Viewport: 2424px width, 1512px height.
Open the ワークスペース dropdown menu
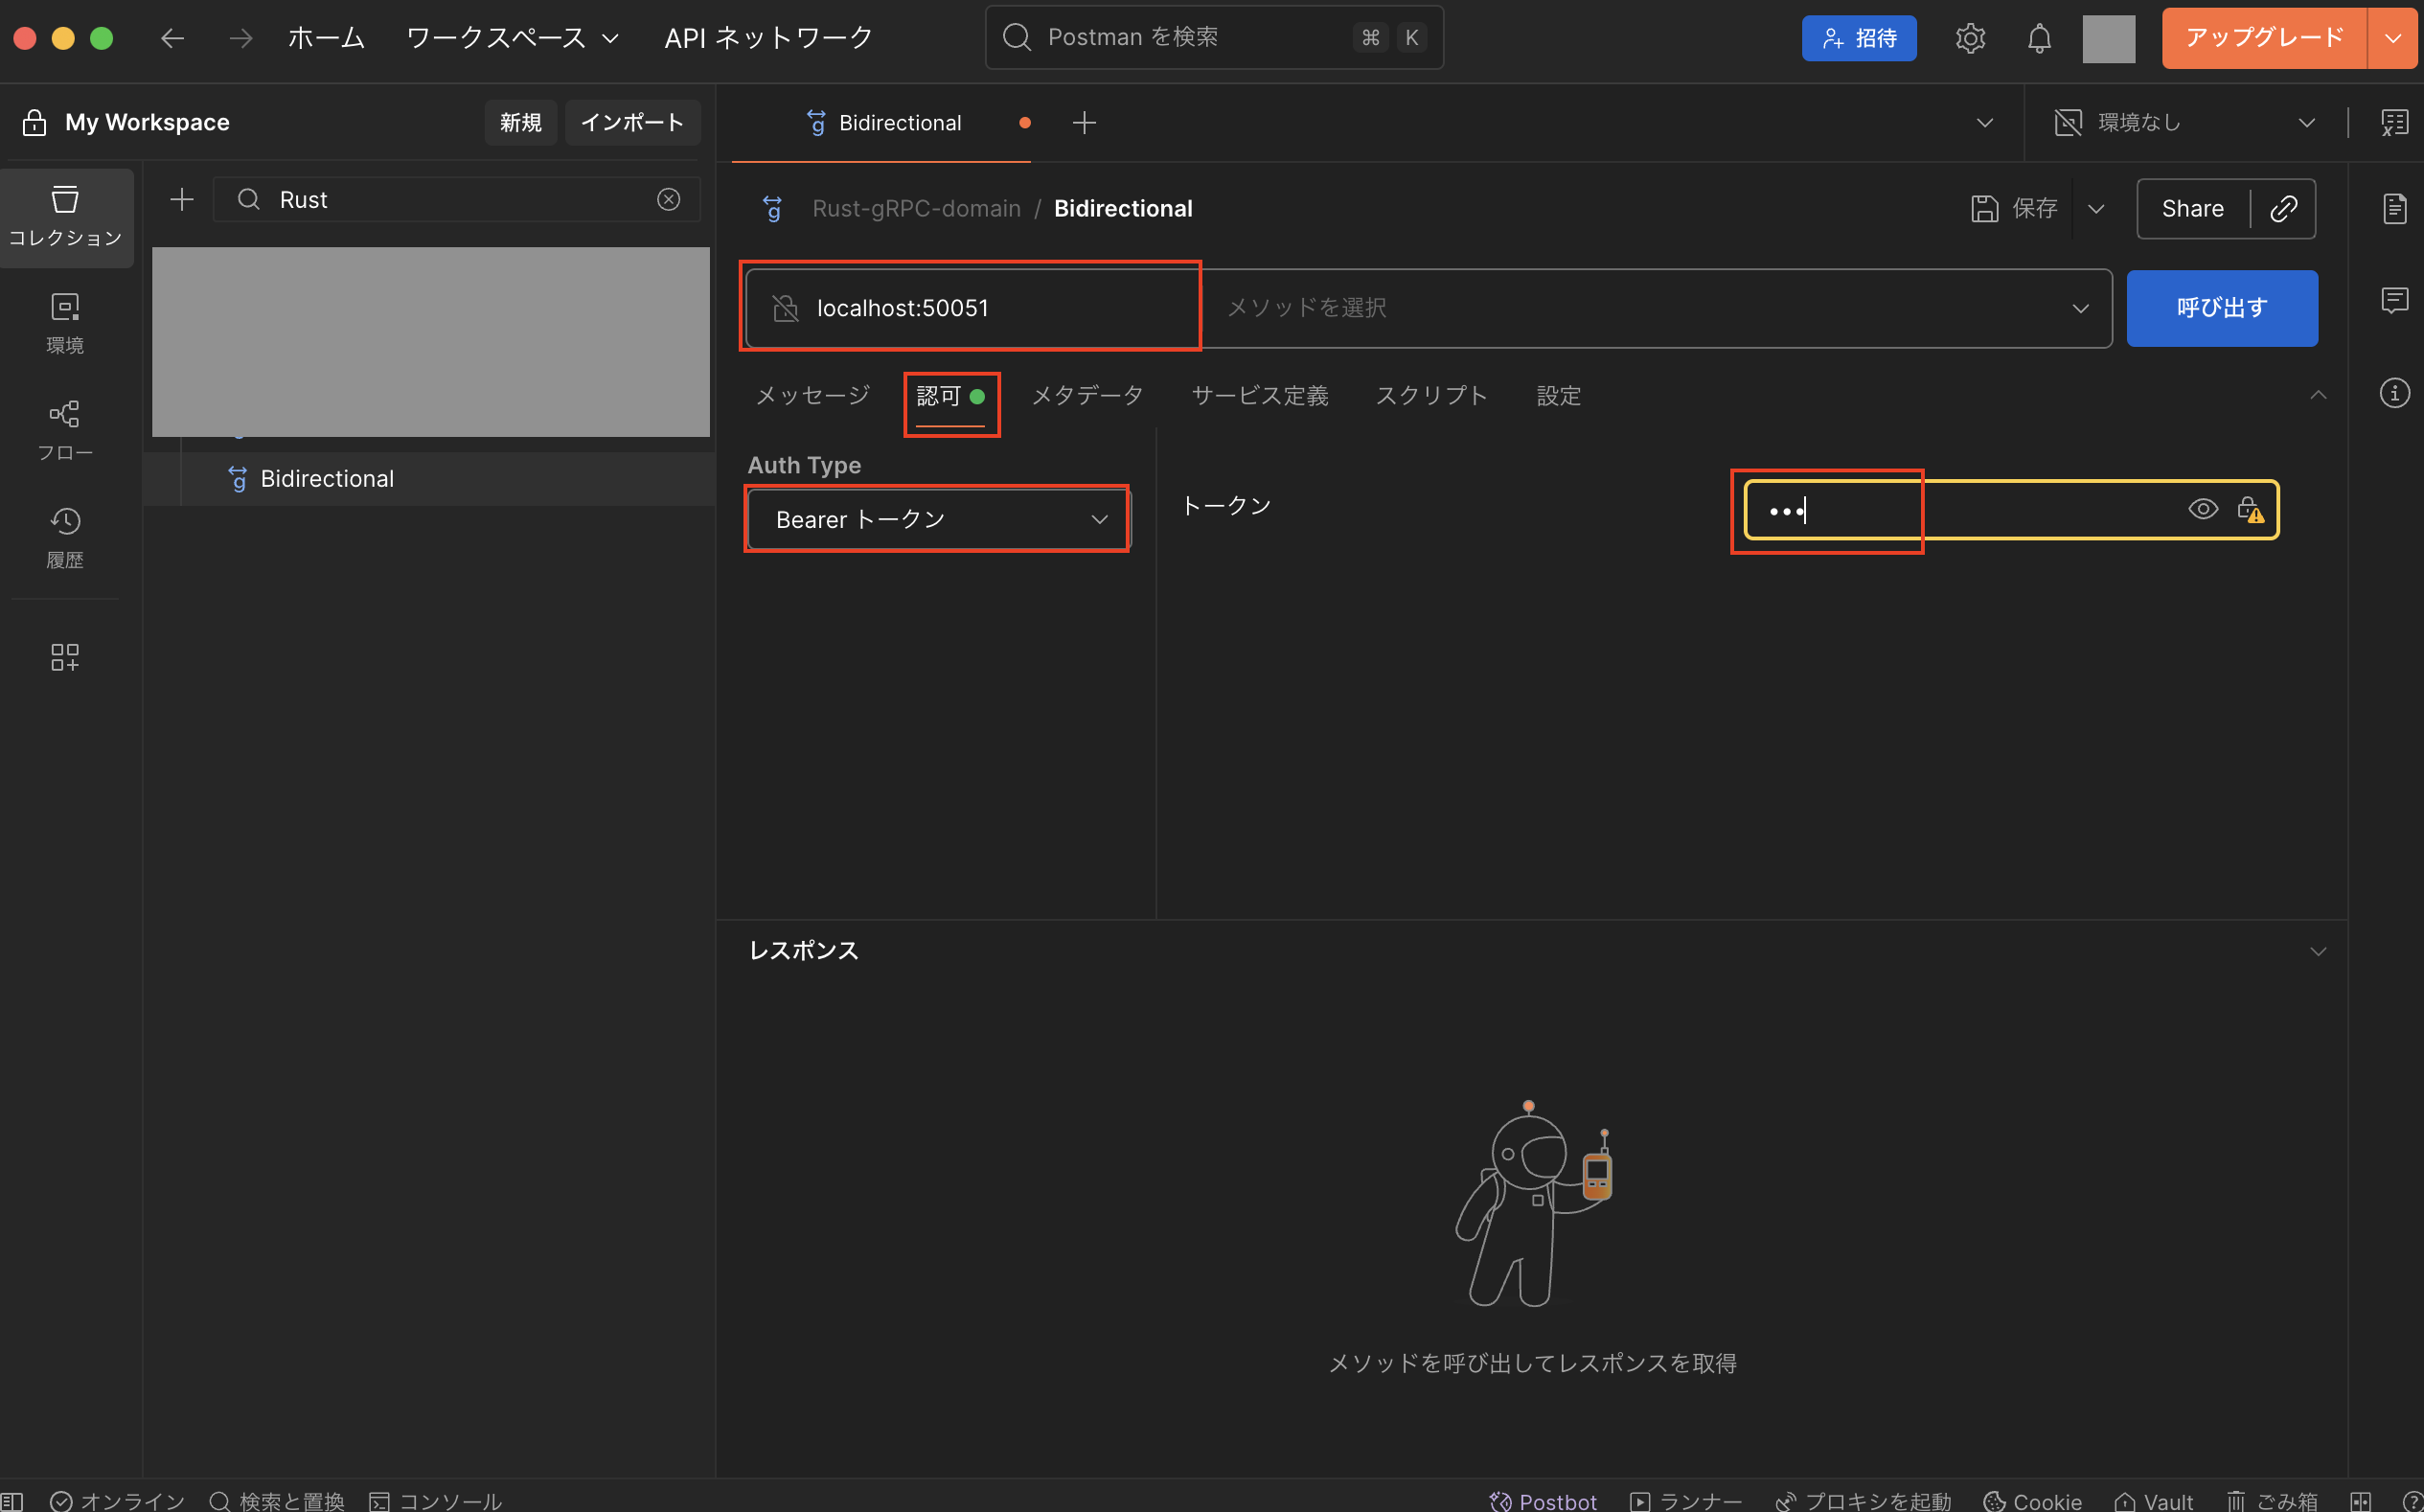point(512,38)
